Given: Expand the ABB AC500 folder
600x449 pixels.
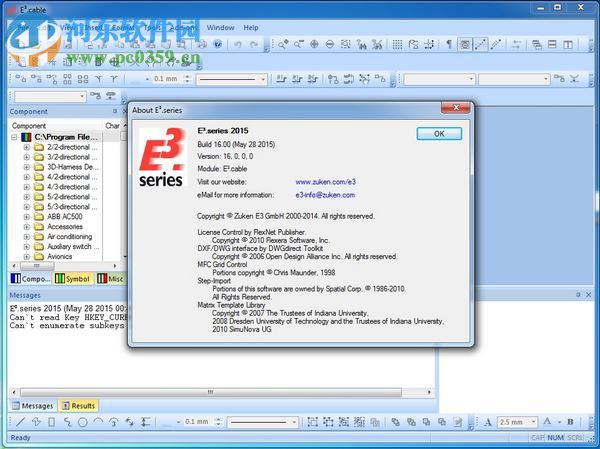Looking at the screenshot, I should [26, 217].
